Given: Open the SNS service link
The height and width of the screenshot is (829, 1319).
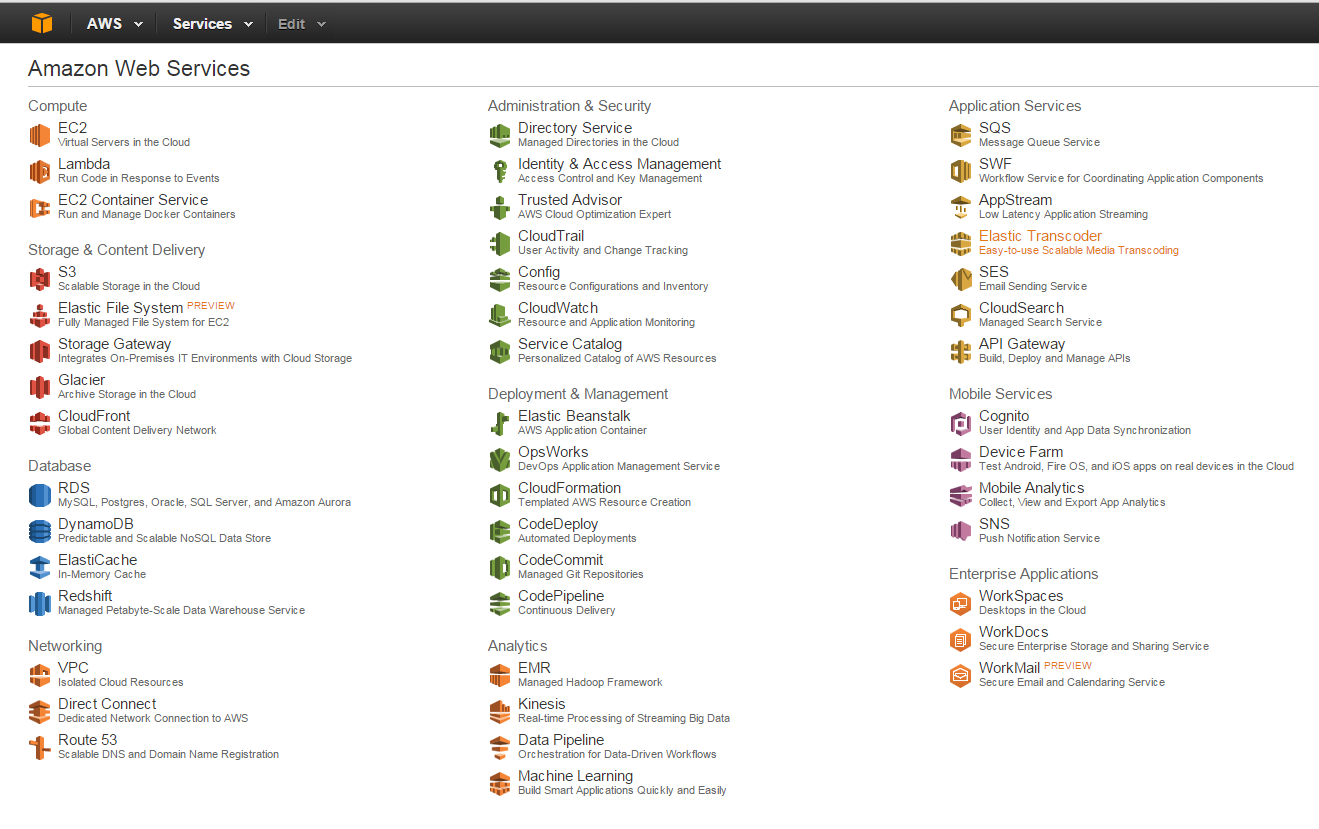Looking at the screenshot, I should (994, 524).
